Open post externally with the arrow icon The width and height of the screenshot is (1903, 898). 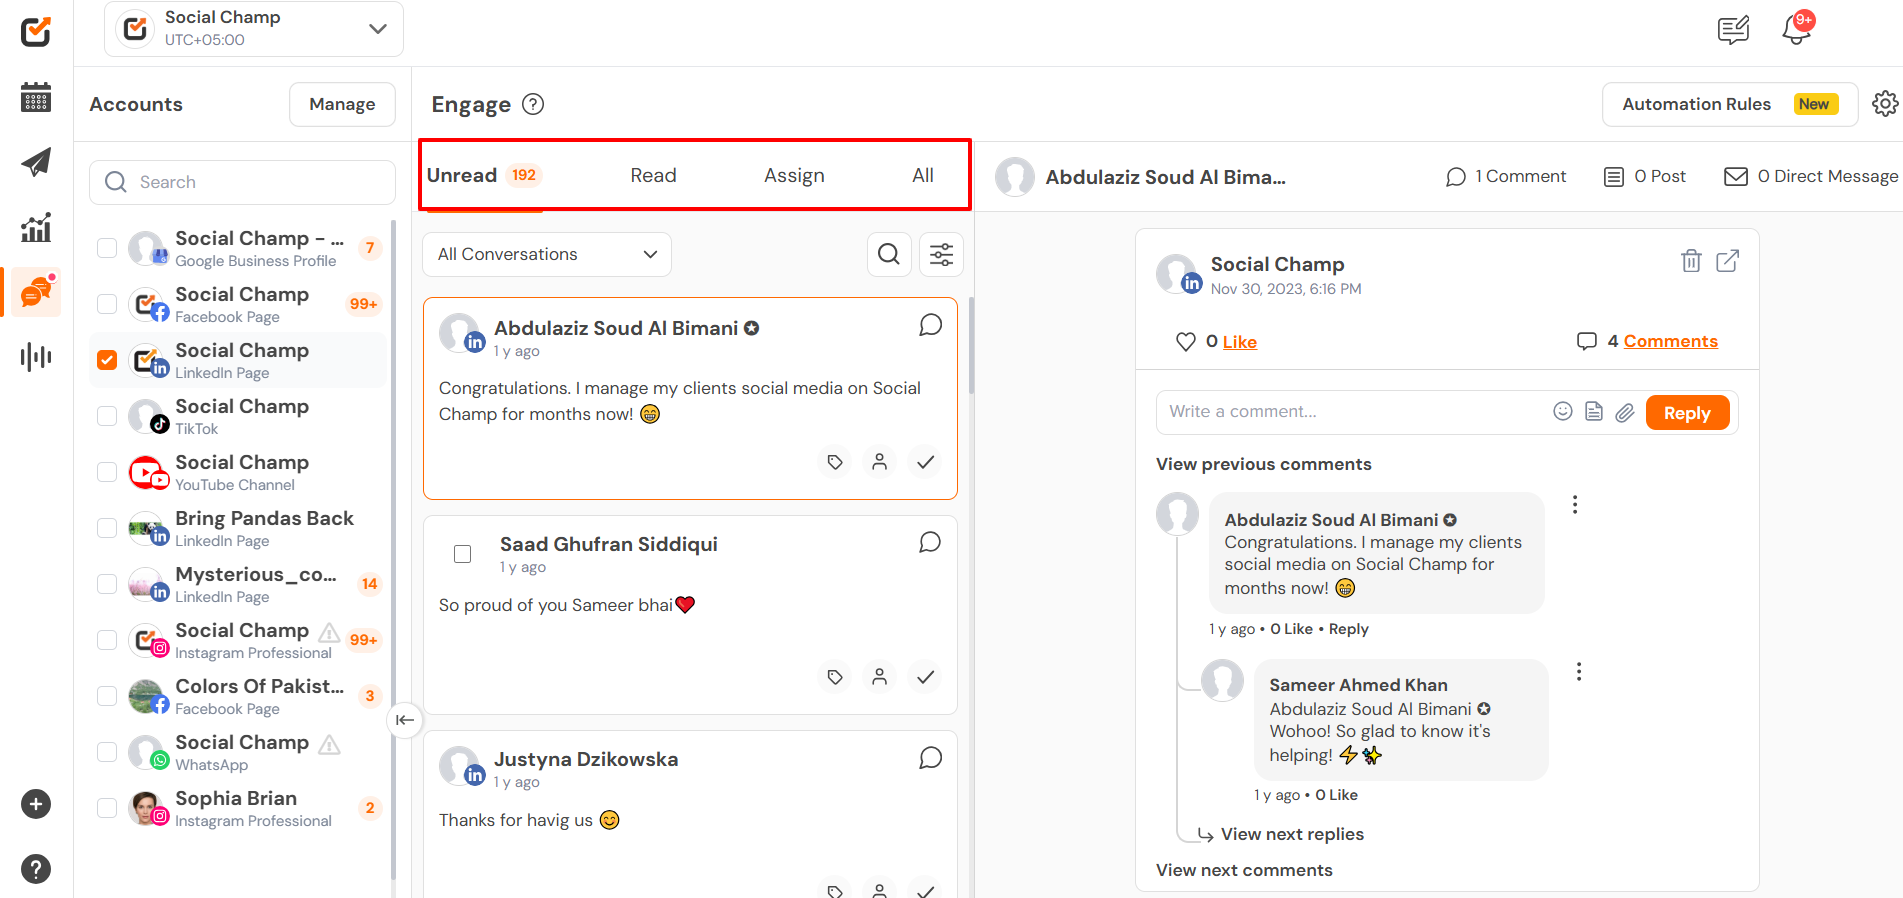click(1728, 261)
